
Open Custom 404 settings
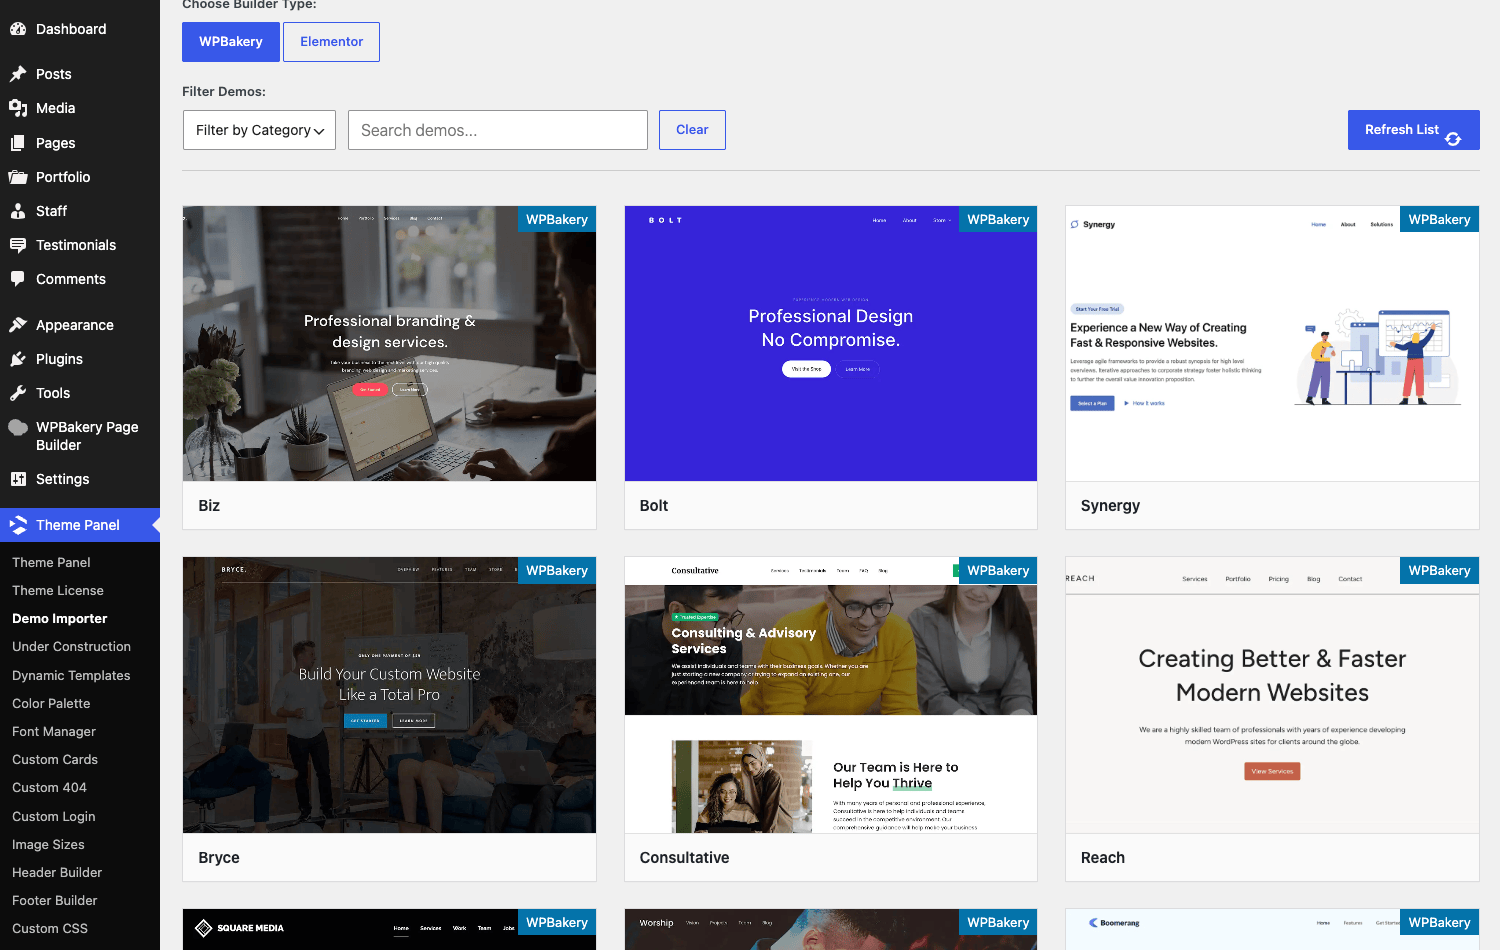click(x=49, y=787)
